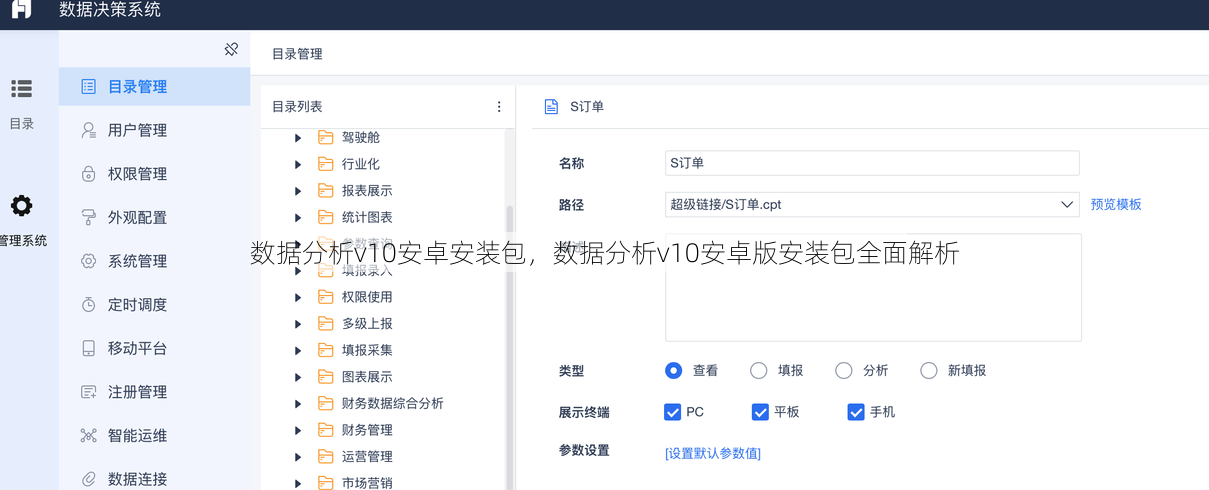Screen dimensions: 1209x490
Task: Open the 管理系统 gear icon
Action: 21,206
